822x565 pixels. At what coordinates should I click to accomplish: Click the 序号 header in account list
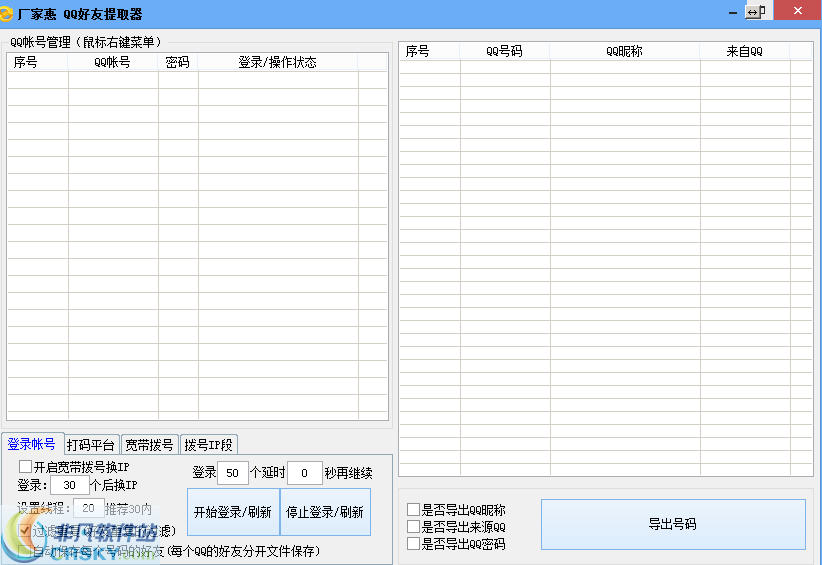(x=37, y=62)
